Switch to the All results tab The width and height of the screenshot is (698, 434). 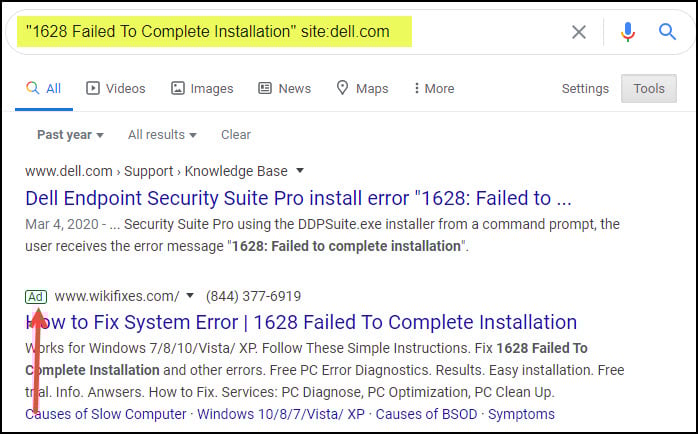coord(44,88)
